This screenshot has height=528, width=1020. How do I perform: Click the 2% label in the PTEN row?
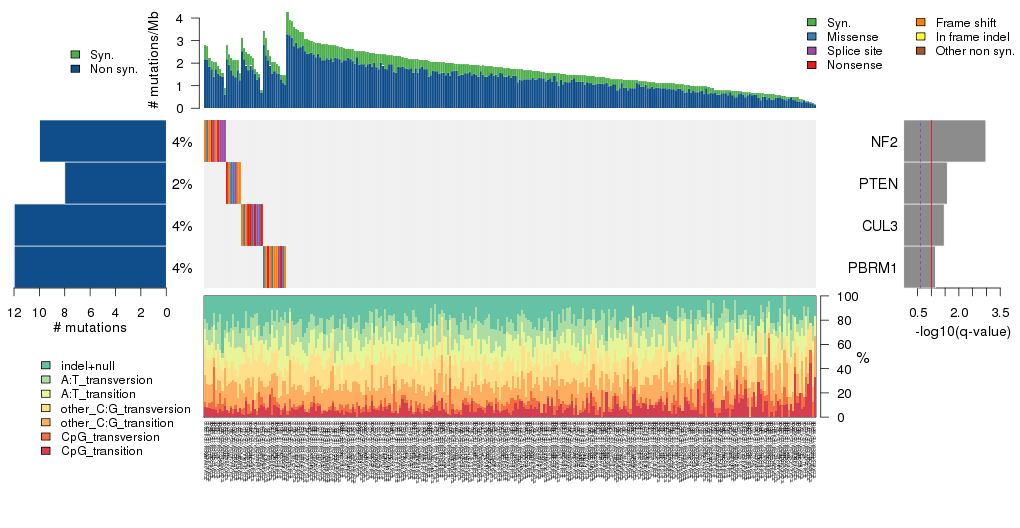click(181, 184)
